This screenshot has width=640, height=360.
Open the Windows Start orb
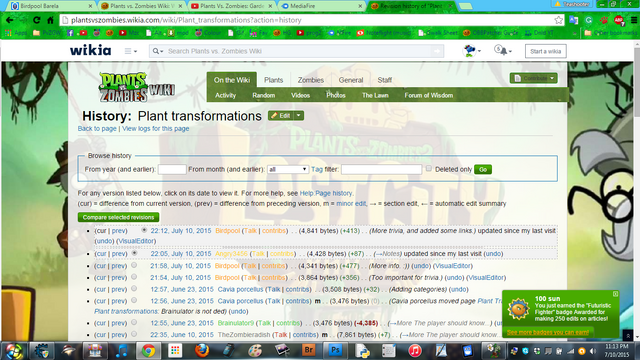(13, 351)
